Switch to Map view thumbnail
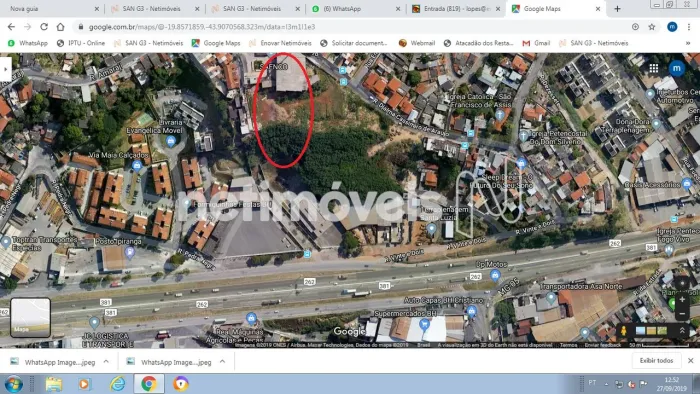This screenshot has height=394, width=700. click(30, 318)
